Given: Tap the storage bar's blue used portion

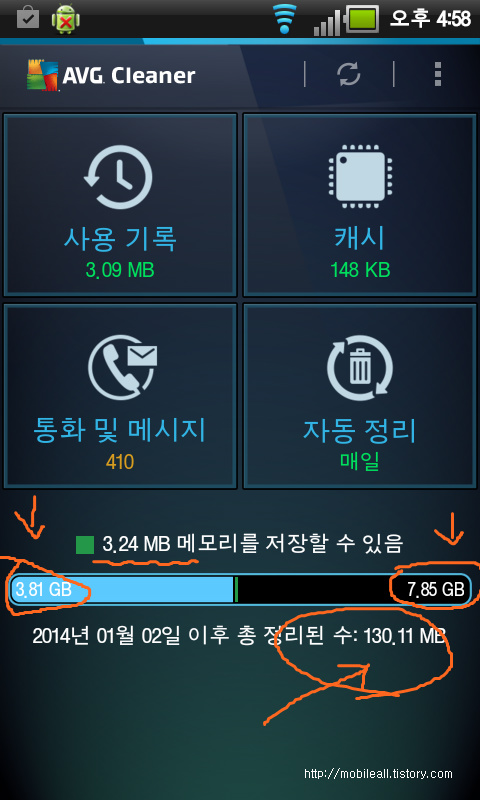Looking at the screenshot, I should (x=122, y=590).
